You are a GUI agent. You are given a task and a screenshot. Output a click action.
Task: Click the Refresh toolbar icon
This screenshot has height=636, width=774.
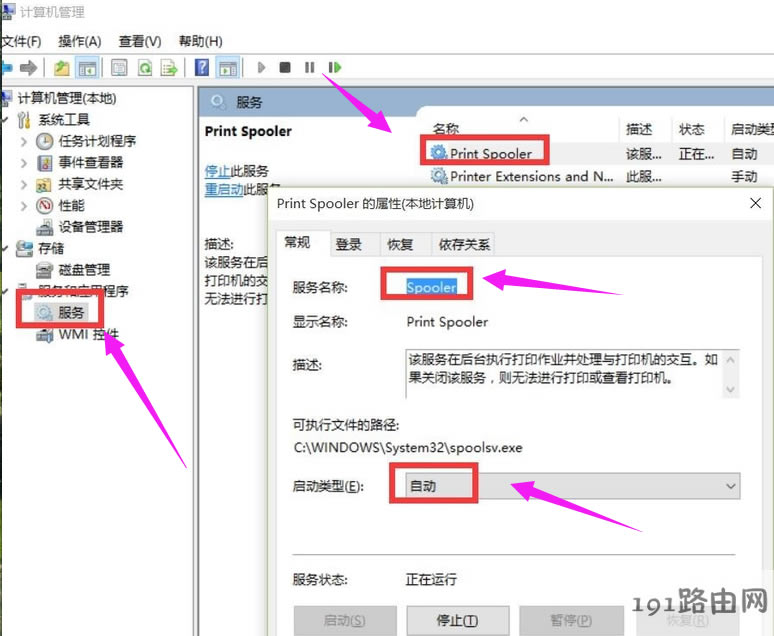[x=145, y=68]
